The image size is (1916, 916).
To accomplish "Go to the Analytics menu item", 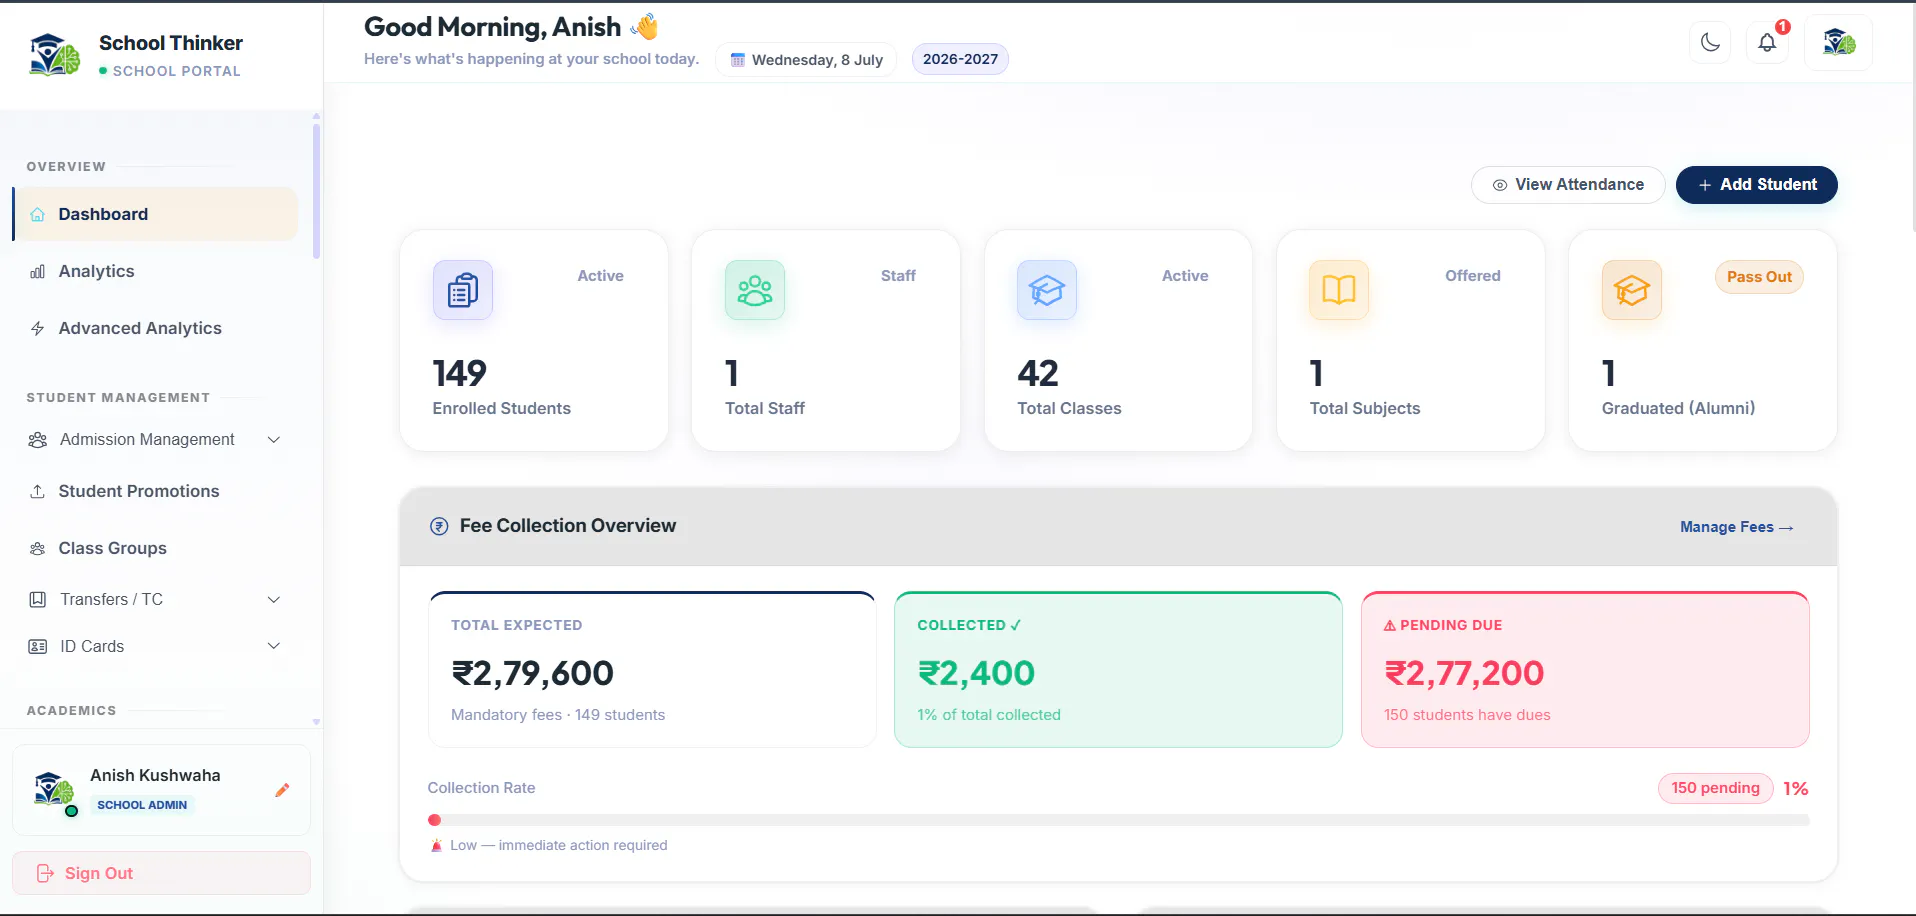I will coord(155,271).
